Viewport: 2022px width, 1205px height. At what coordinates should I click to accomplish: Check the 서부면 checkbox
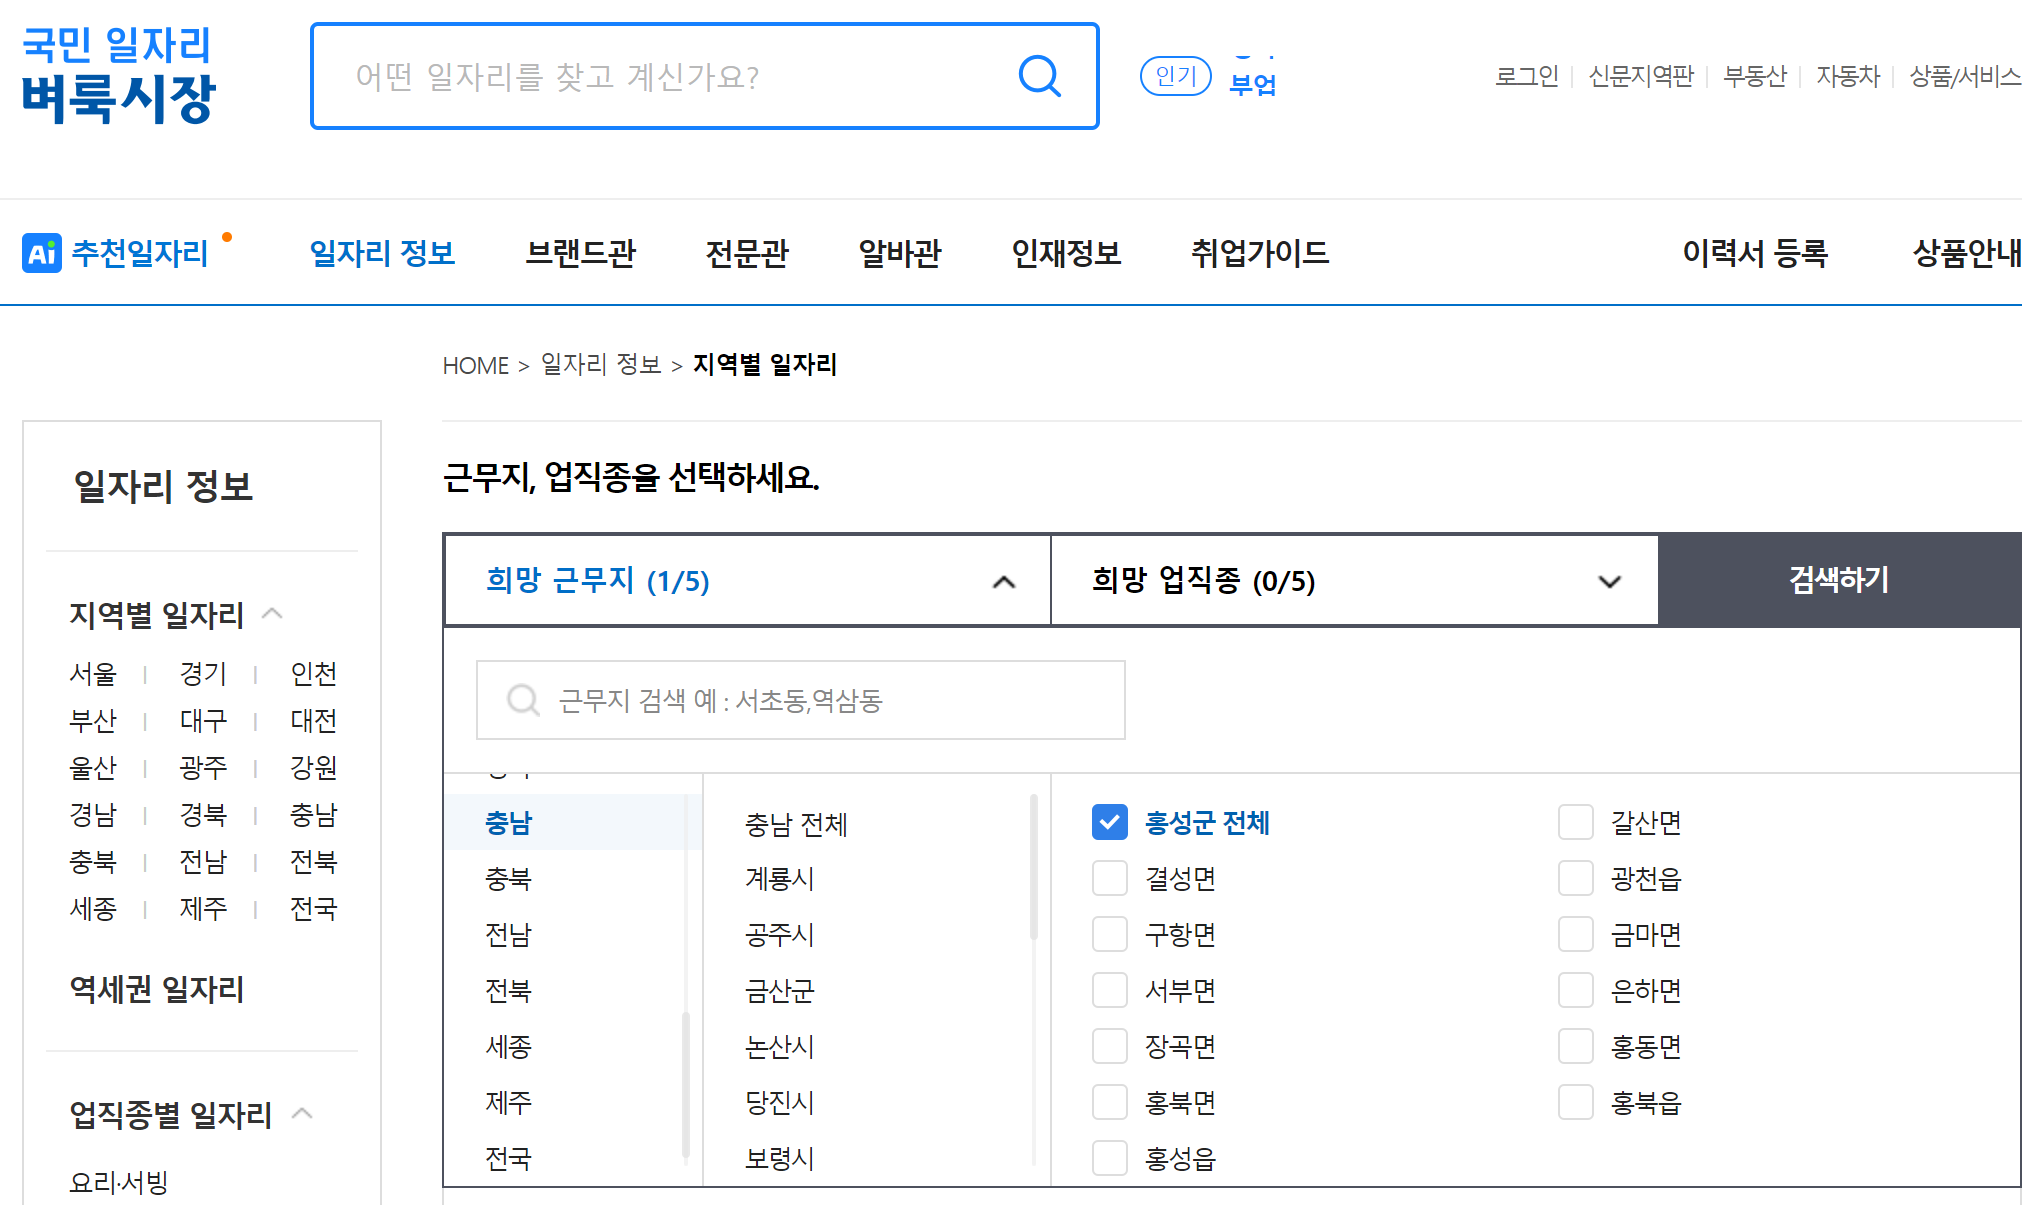pyautogui.click(x=1110, y=990)
